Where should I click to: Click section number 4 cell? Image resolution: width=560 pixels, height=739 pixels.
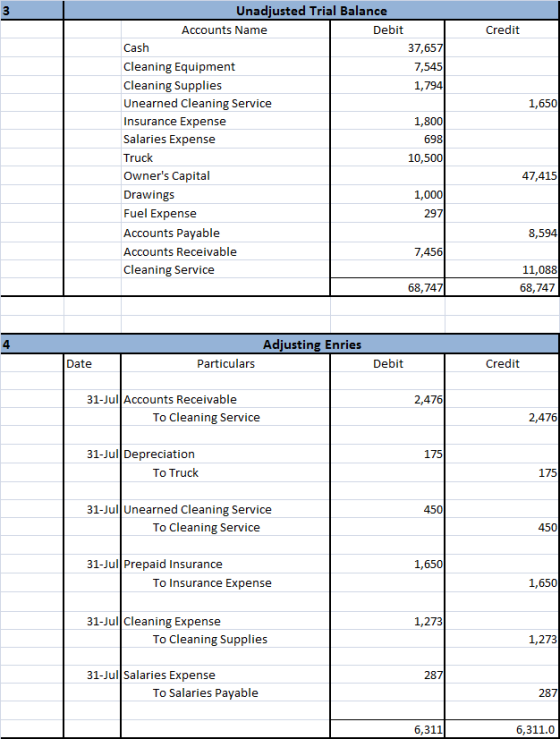[x=32, y=344]
